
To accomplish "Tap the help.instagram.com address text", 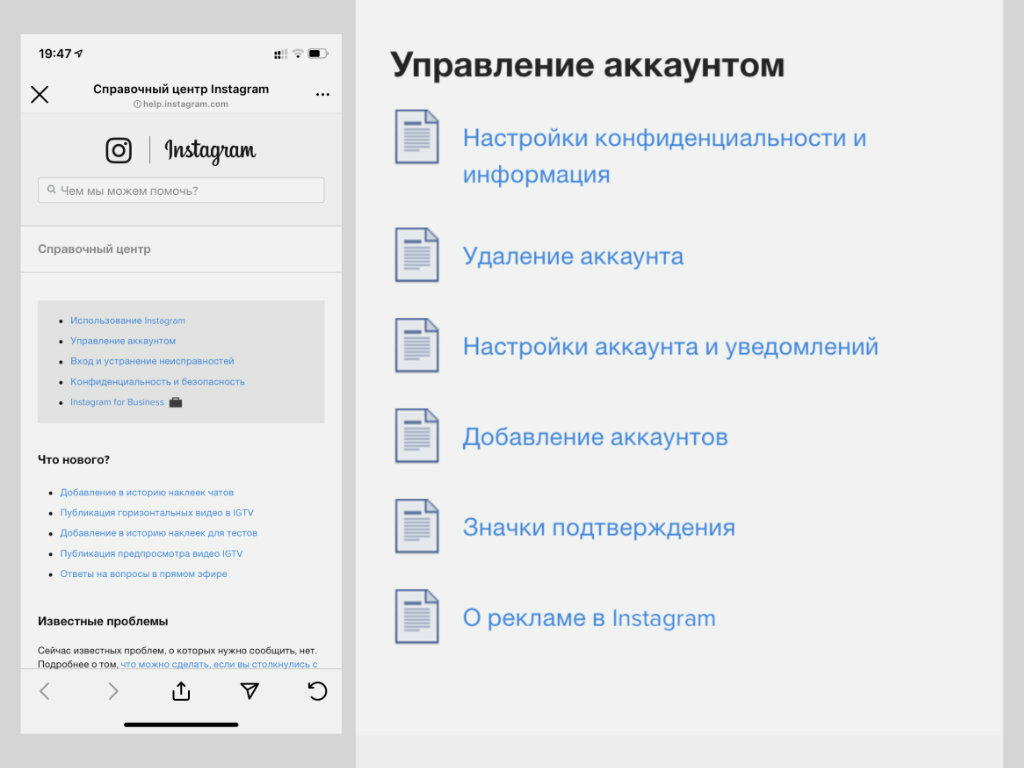I will click(x=185, y=104).
